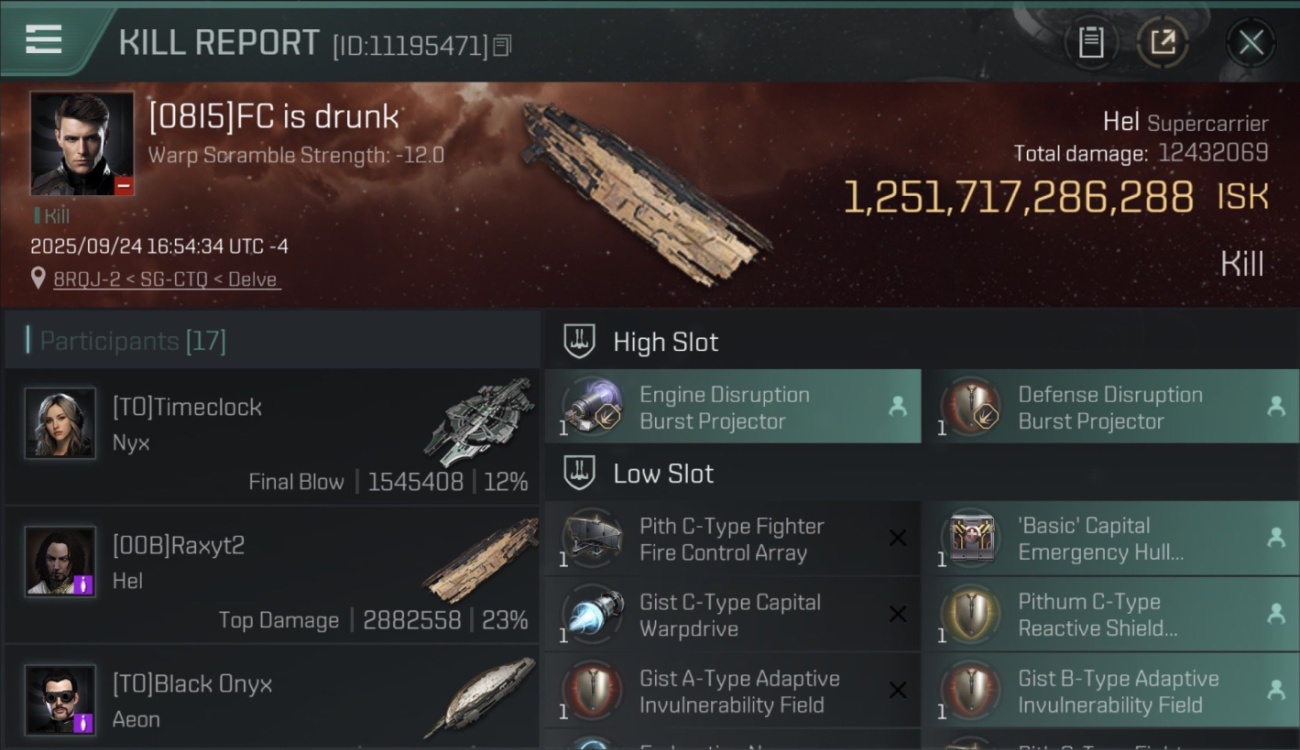1300x750 pixels.
Task: Select Gist C-Type Capital Warpdrive item
Action: (732, 615)
